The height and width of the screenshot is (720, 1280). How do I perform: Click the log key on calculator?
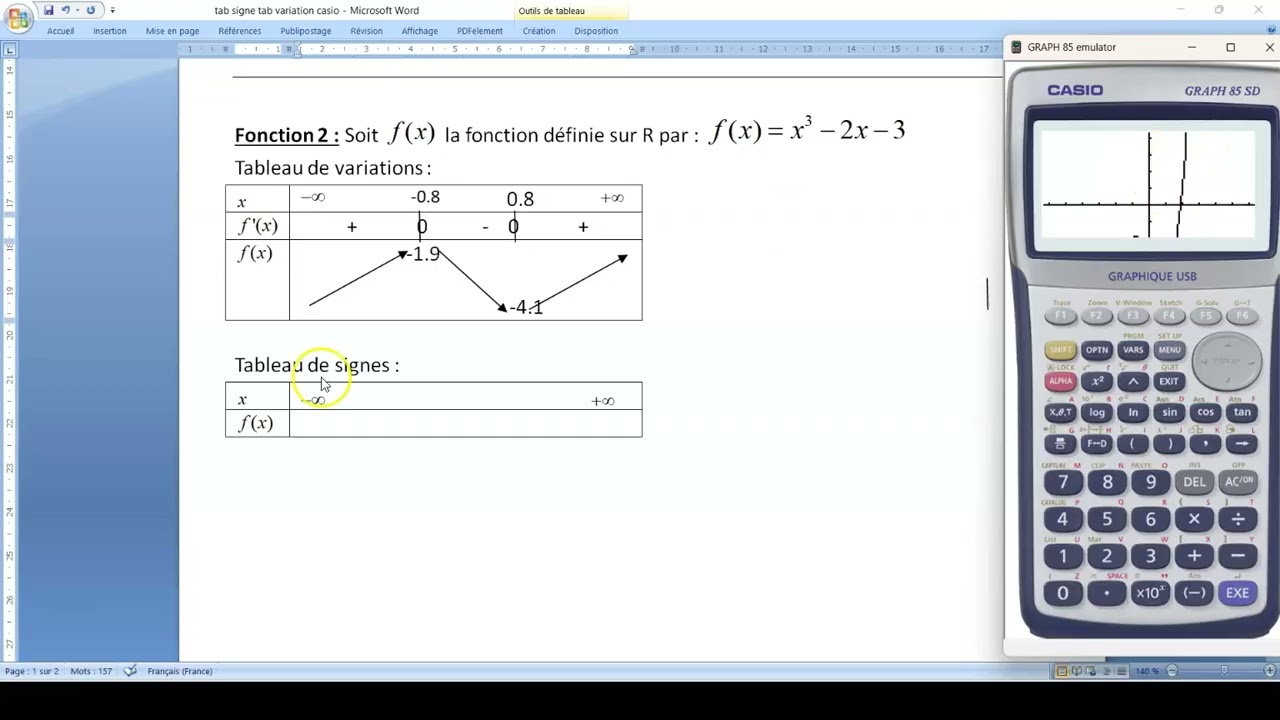1097,412
